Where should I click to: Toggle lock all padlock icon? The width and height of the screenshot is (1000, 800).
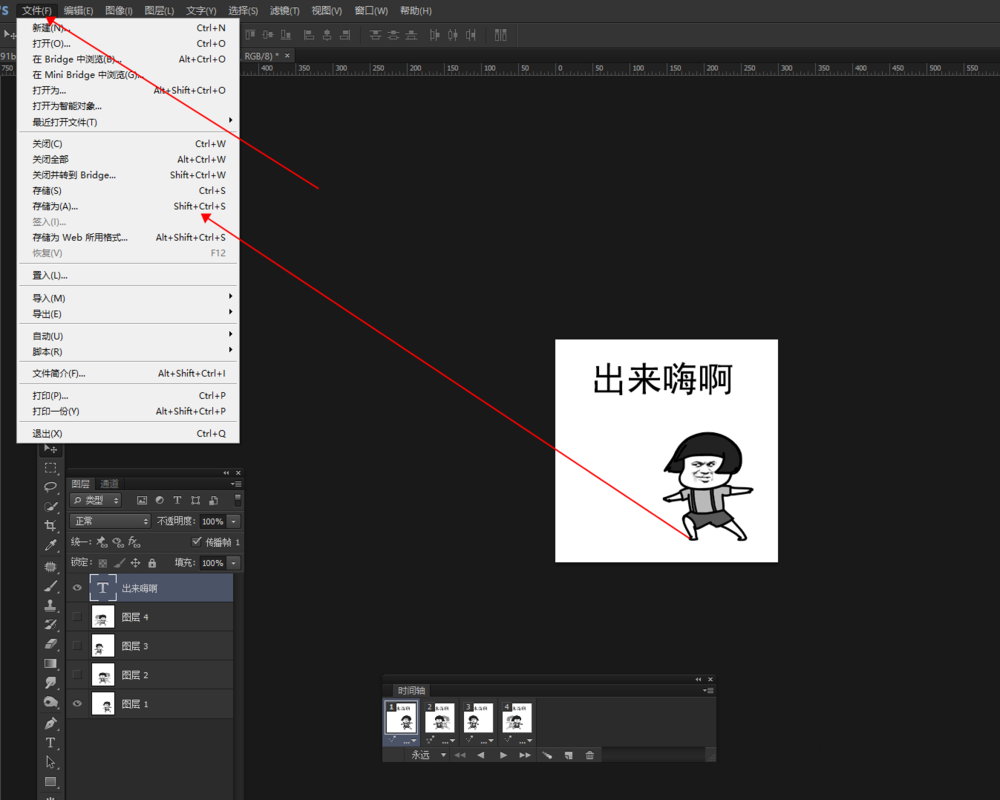pos(152,563)
